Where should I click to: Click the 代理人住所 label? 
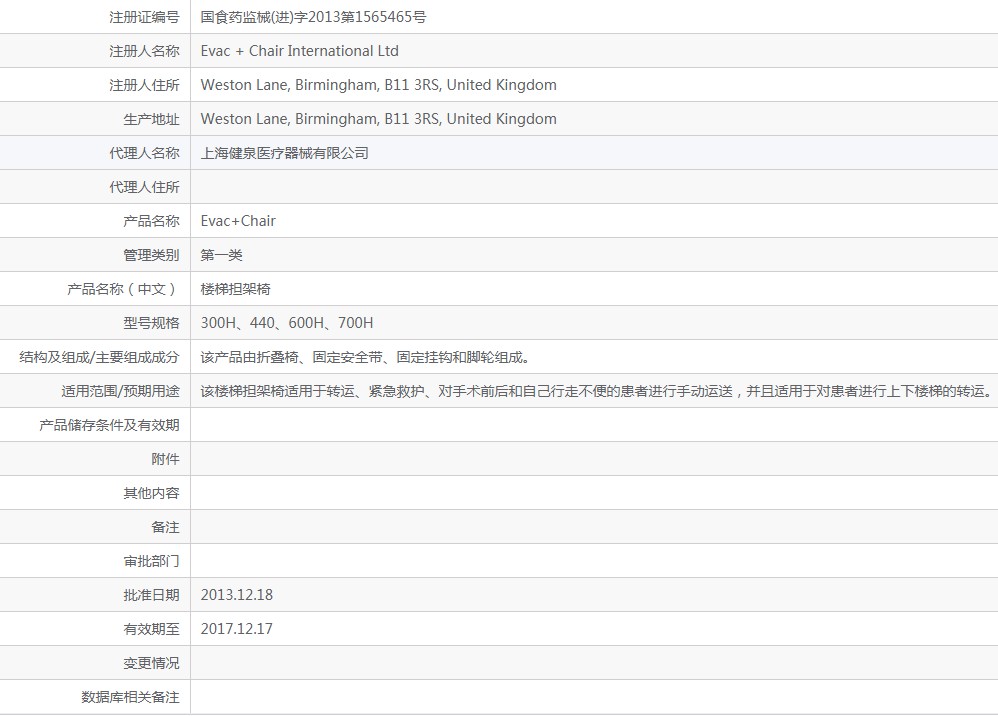(x=144, y=187)
